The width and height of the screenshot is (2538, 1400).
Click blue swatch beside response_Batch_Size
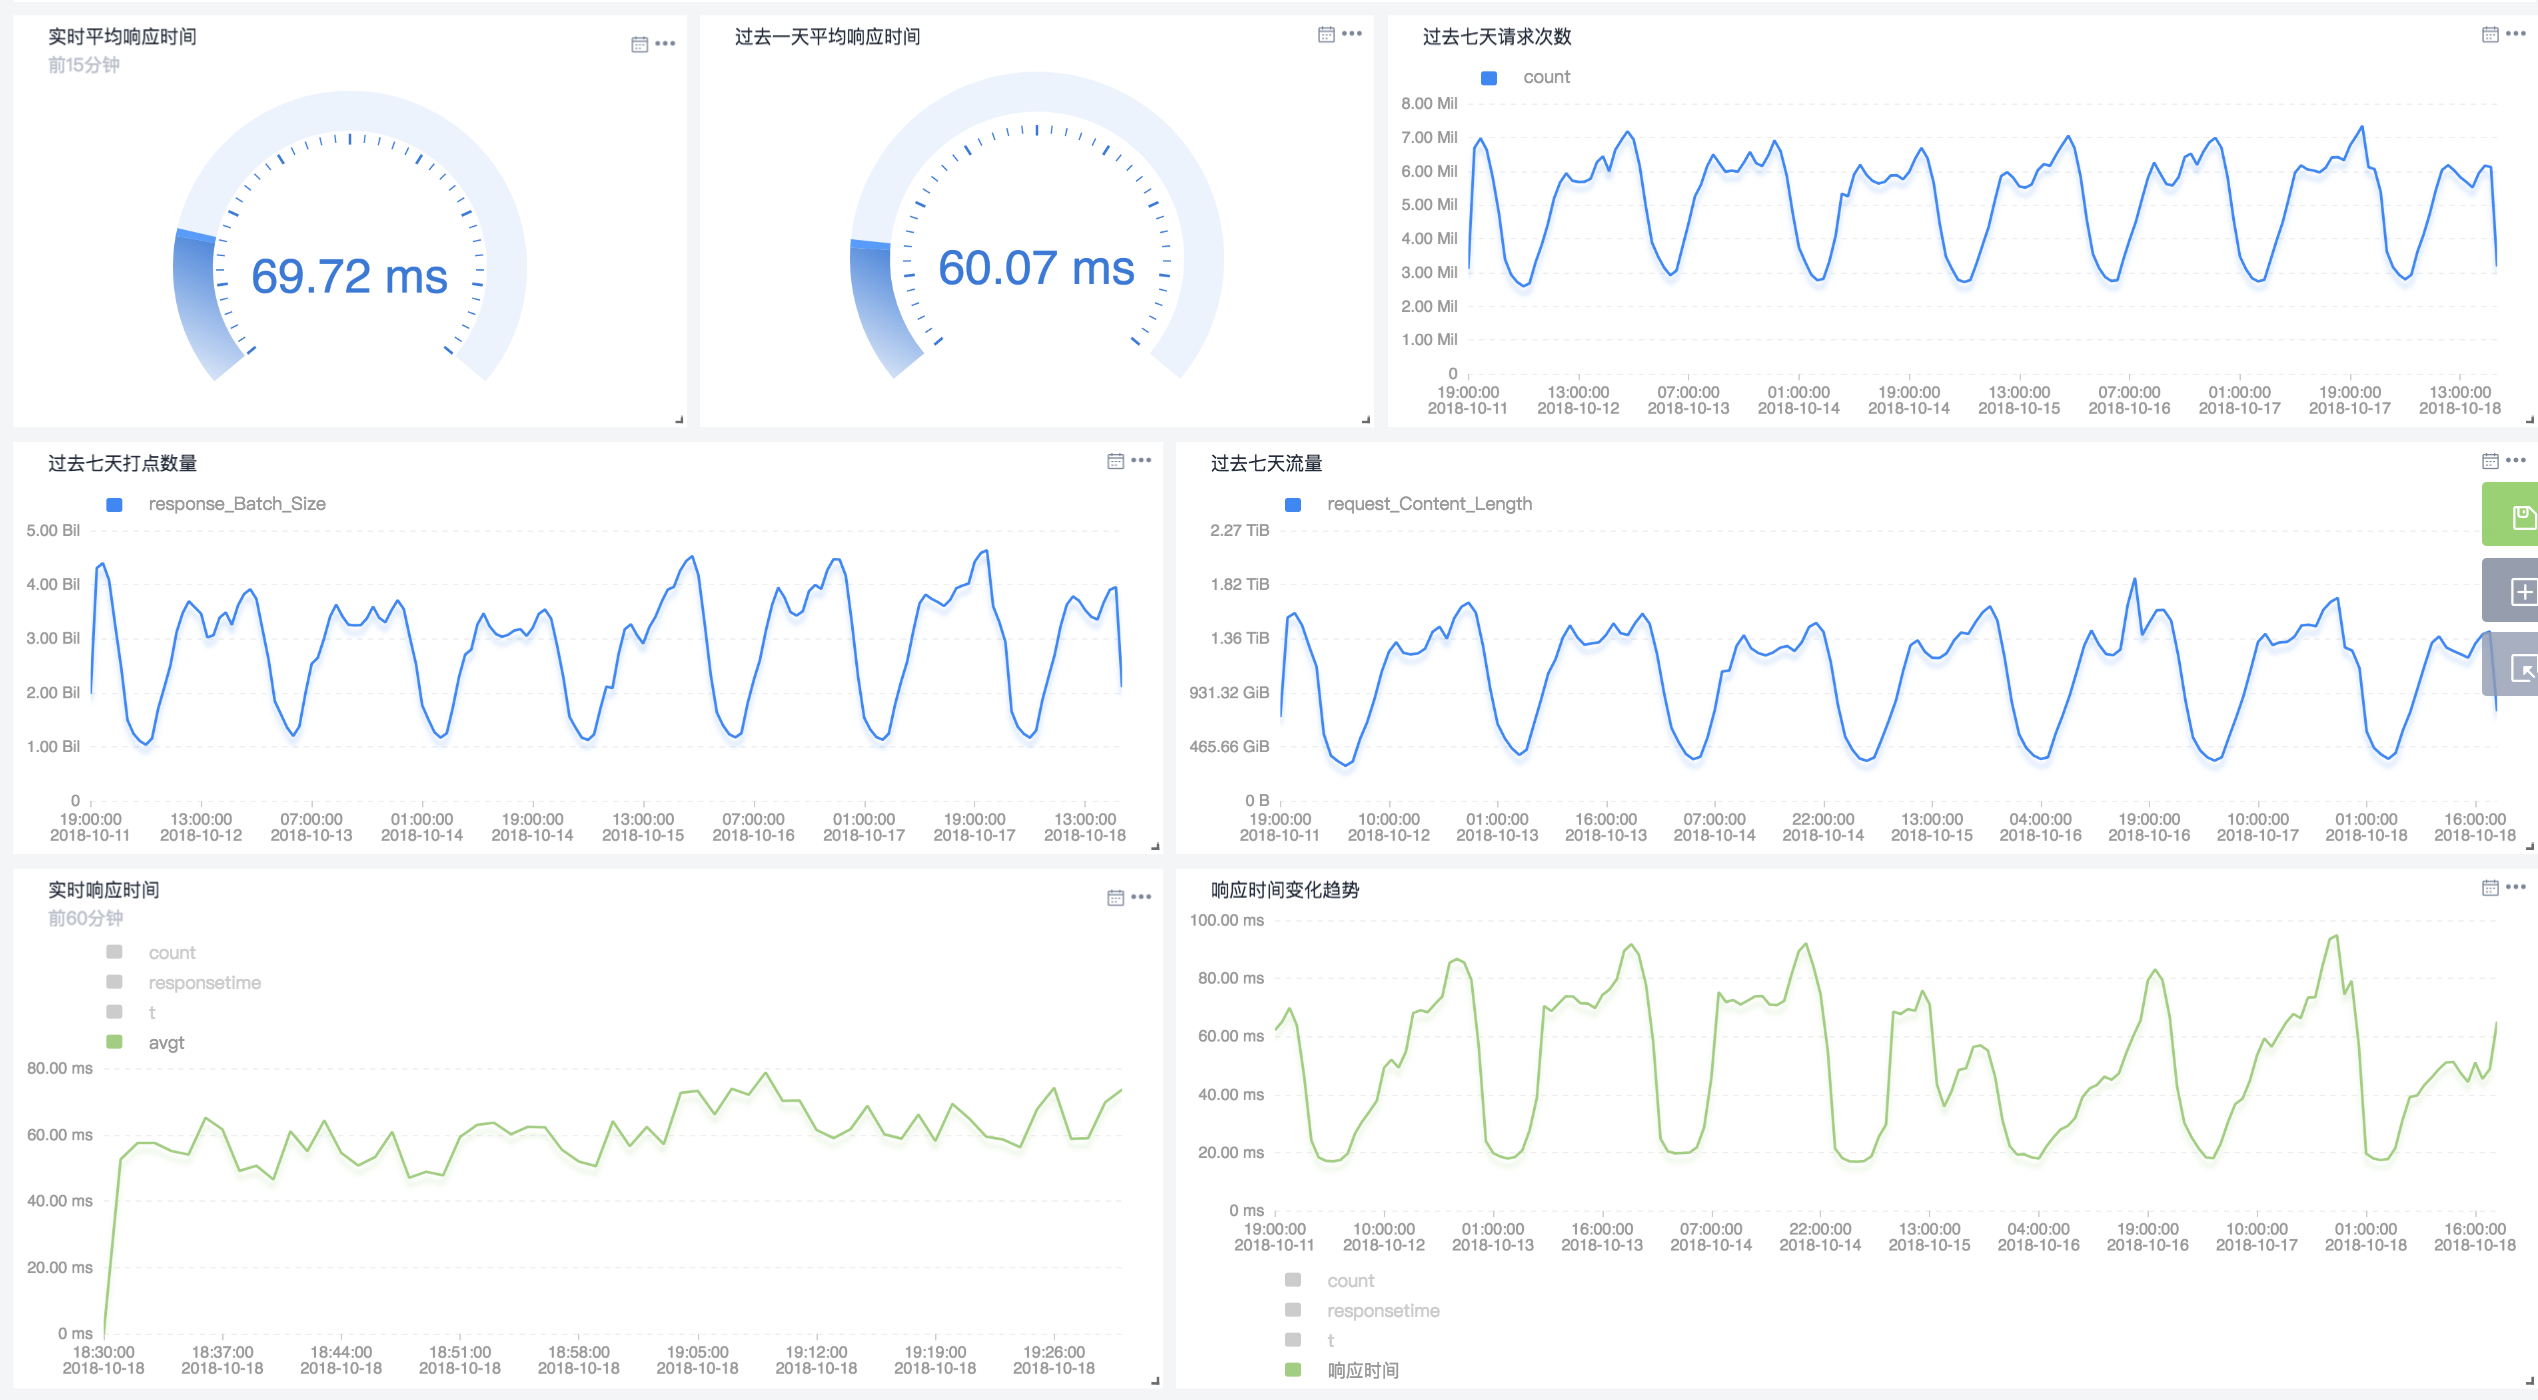pyautogui.click(x=115, y=505)
